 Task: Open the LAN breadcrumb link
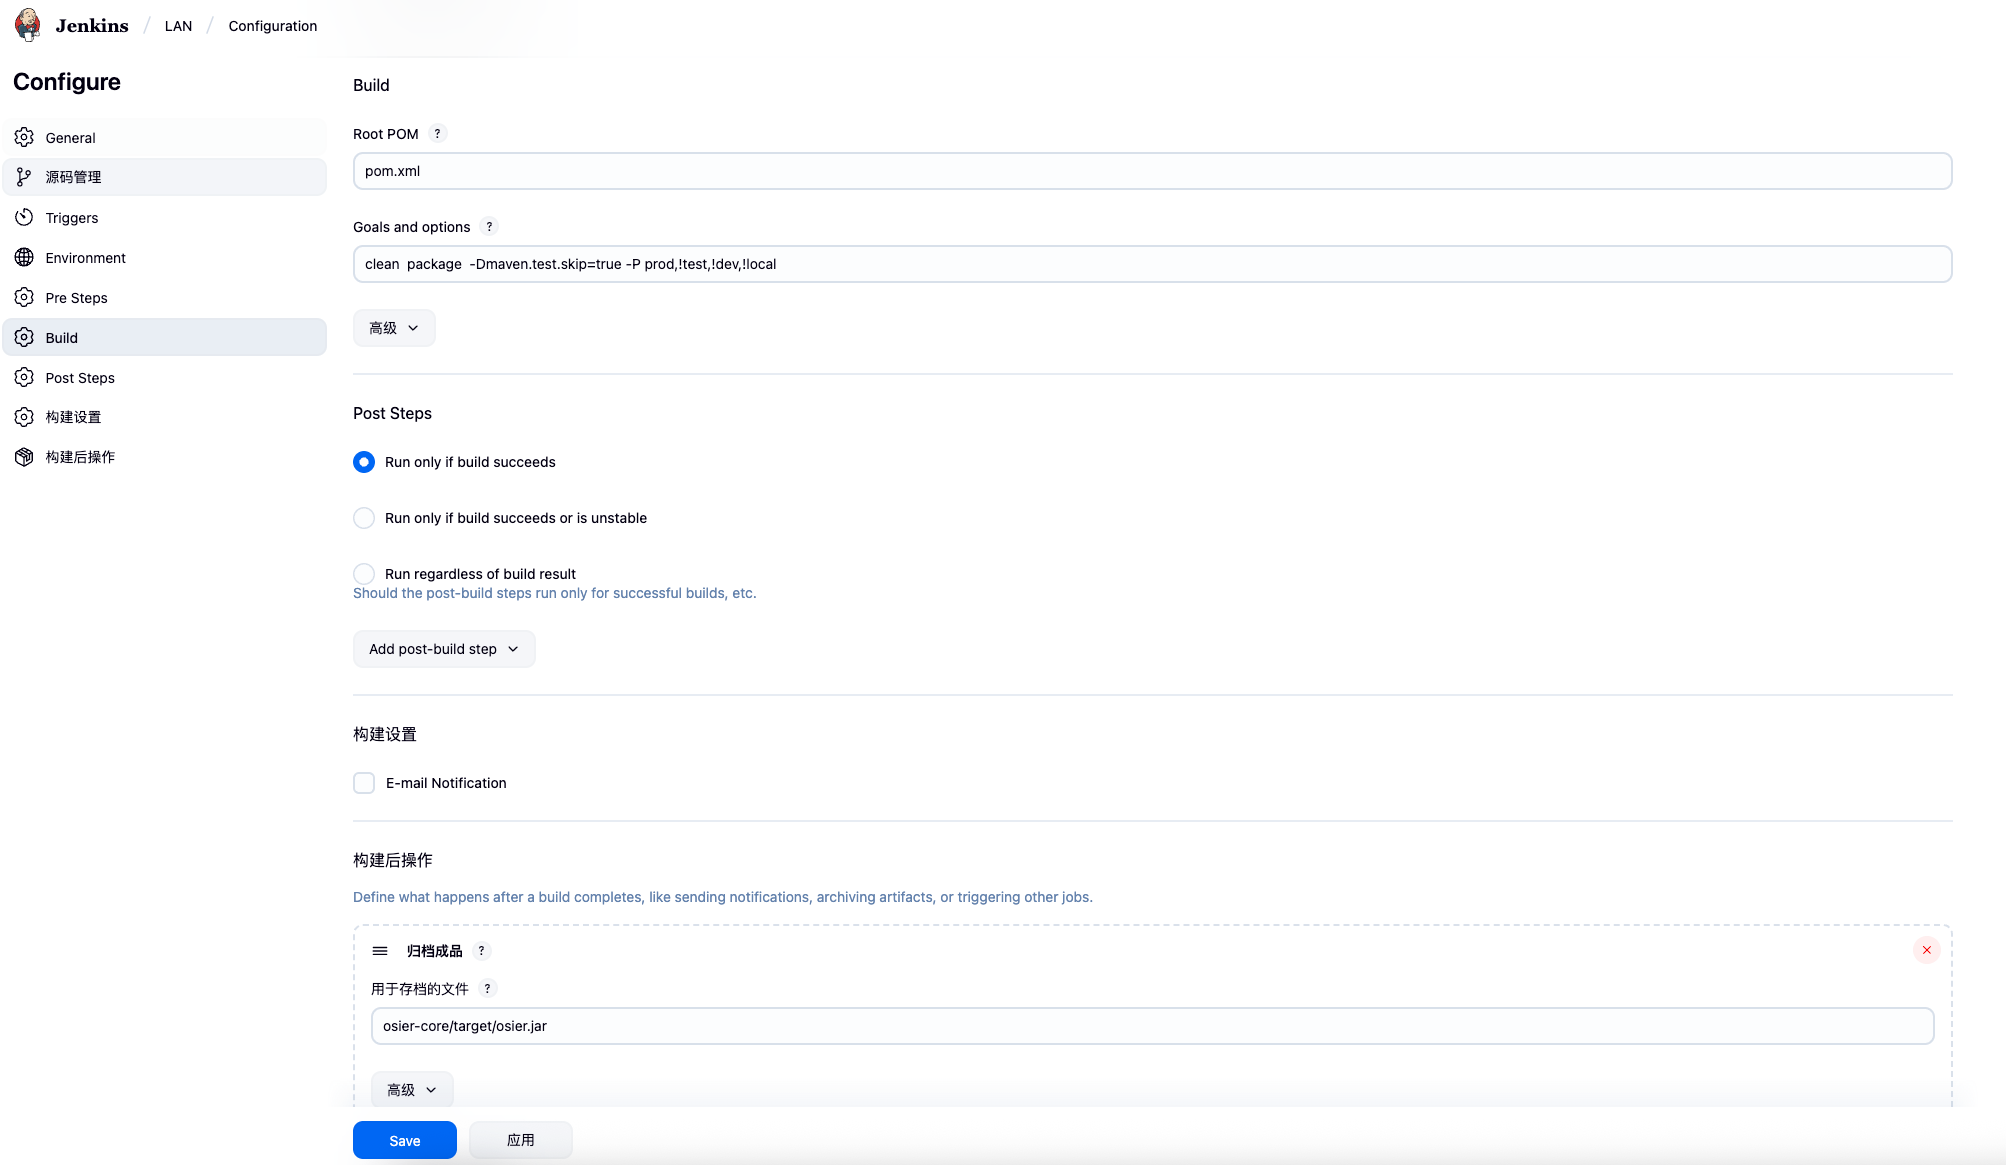point(178,26)
